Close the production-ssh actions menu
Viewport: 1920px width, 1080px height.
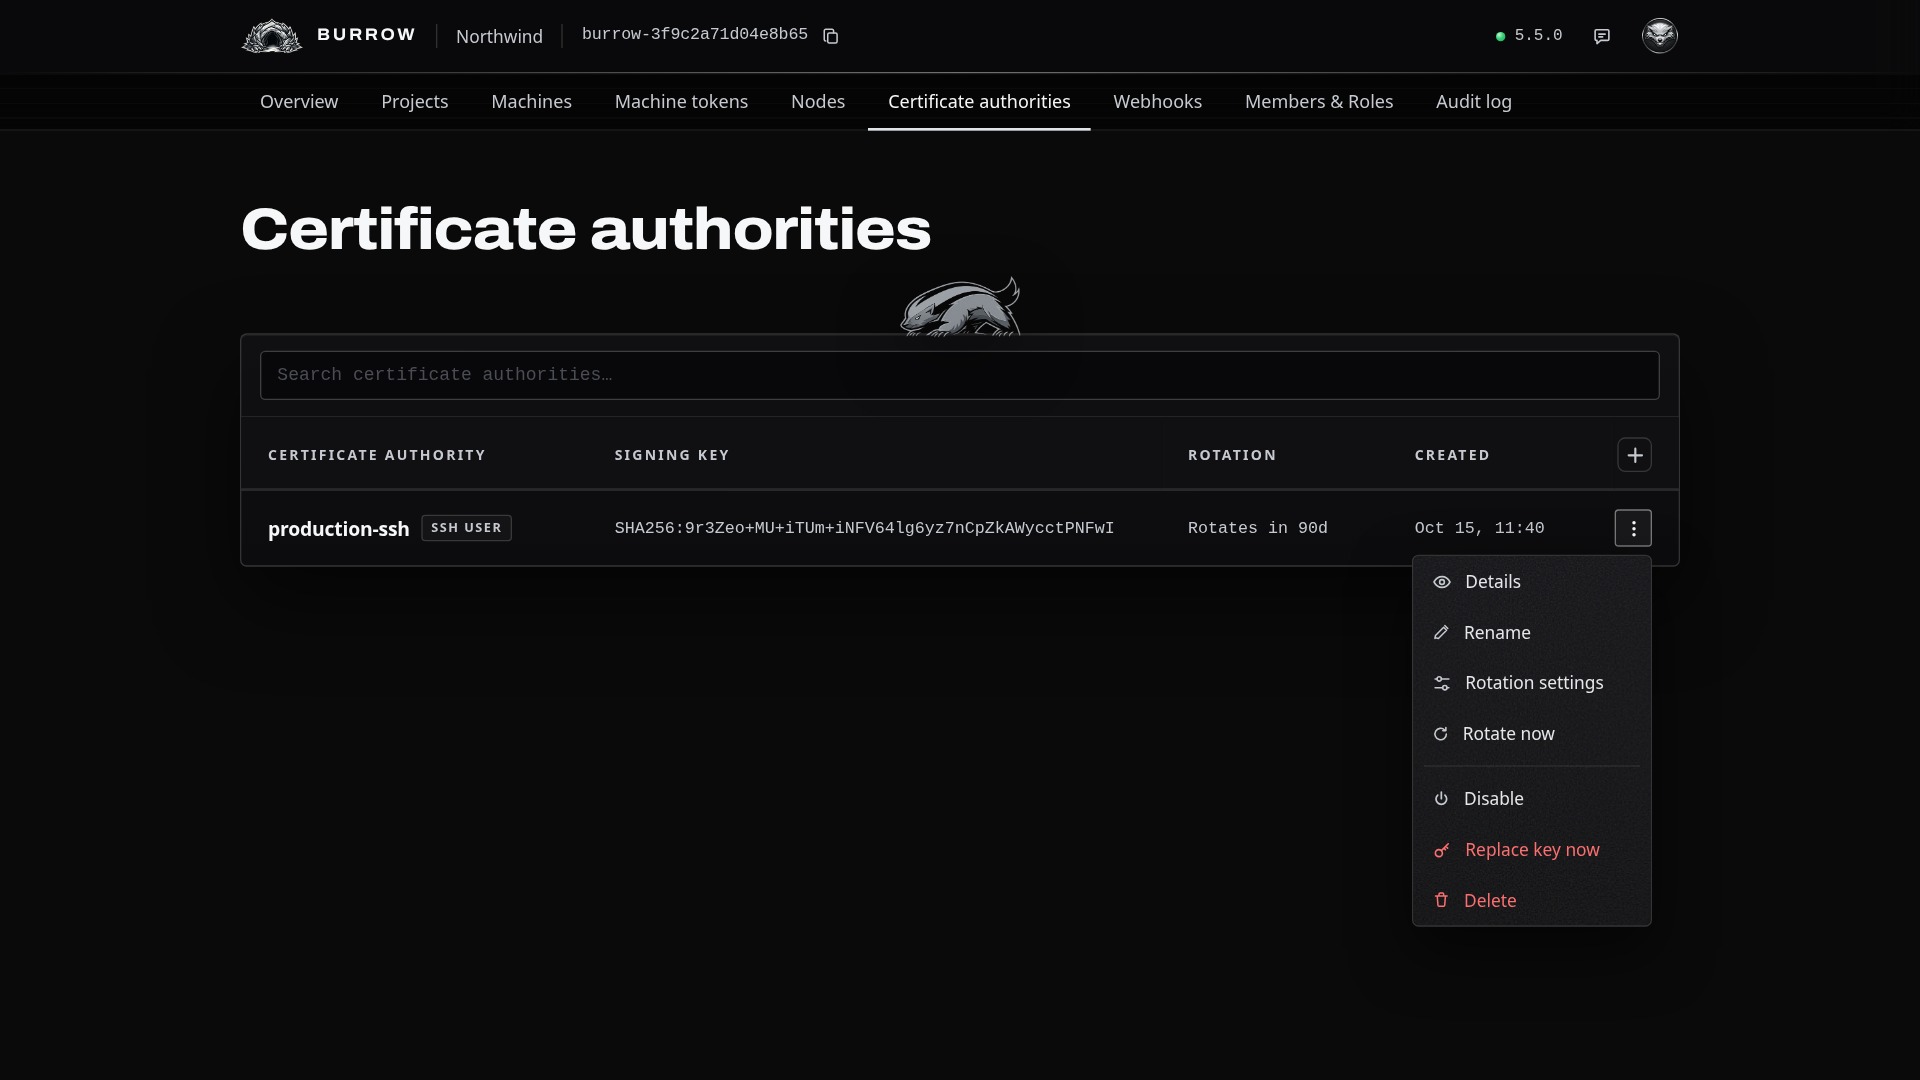coord(1633,528)
